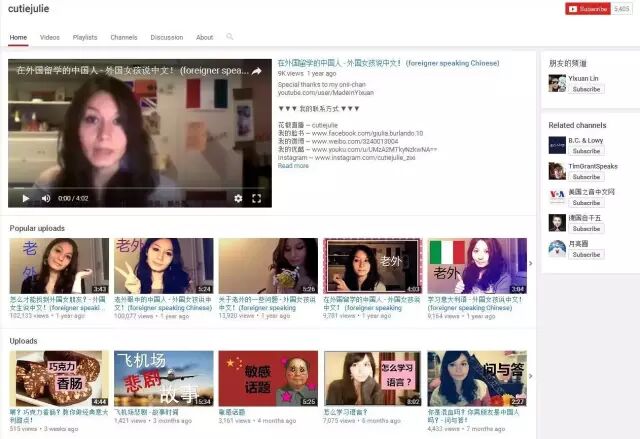Open the 巧克力香肠 upload thumbnail
This screenshot has height=439, width=640.
59,378
